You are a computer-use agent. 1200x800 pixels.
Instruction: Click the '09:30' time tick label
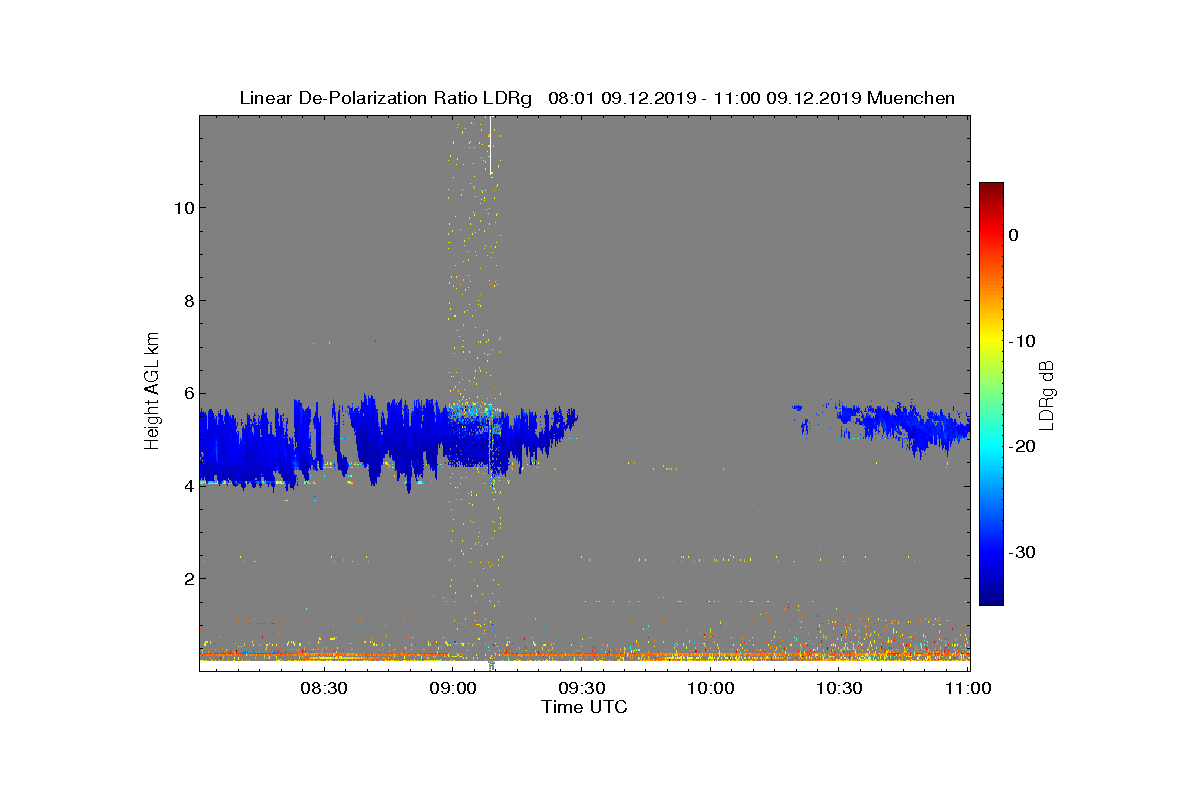tap(581, 688)
